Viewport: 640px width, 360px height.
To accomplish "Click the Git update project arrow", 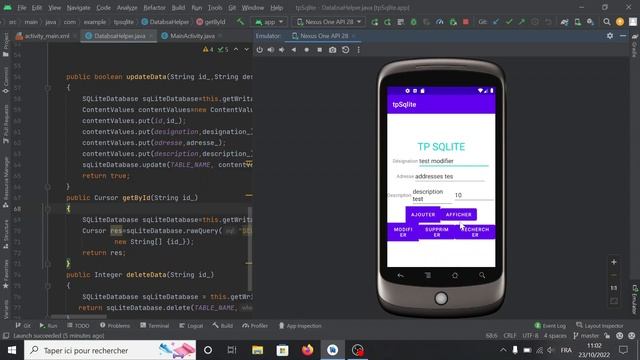I will point(496,22).
